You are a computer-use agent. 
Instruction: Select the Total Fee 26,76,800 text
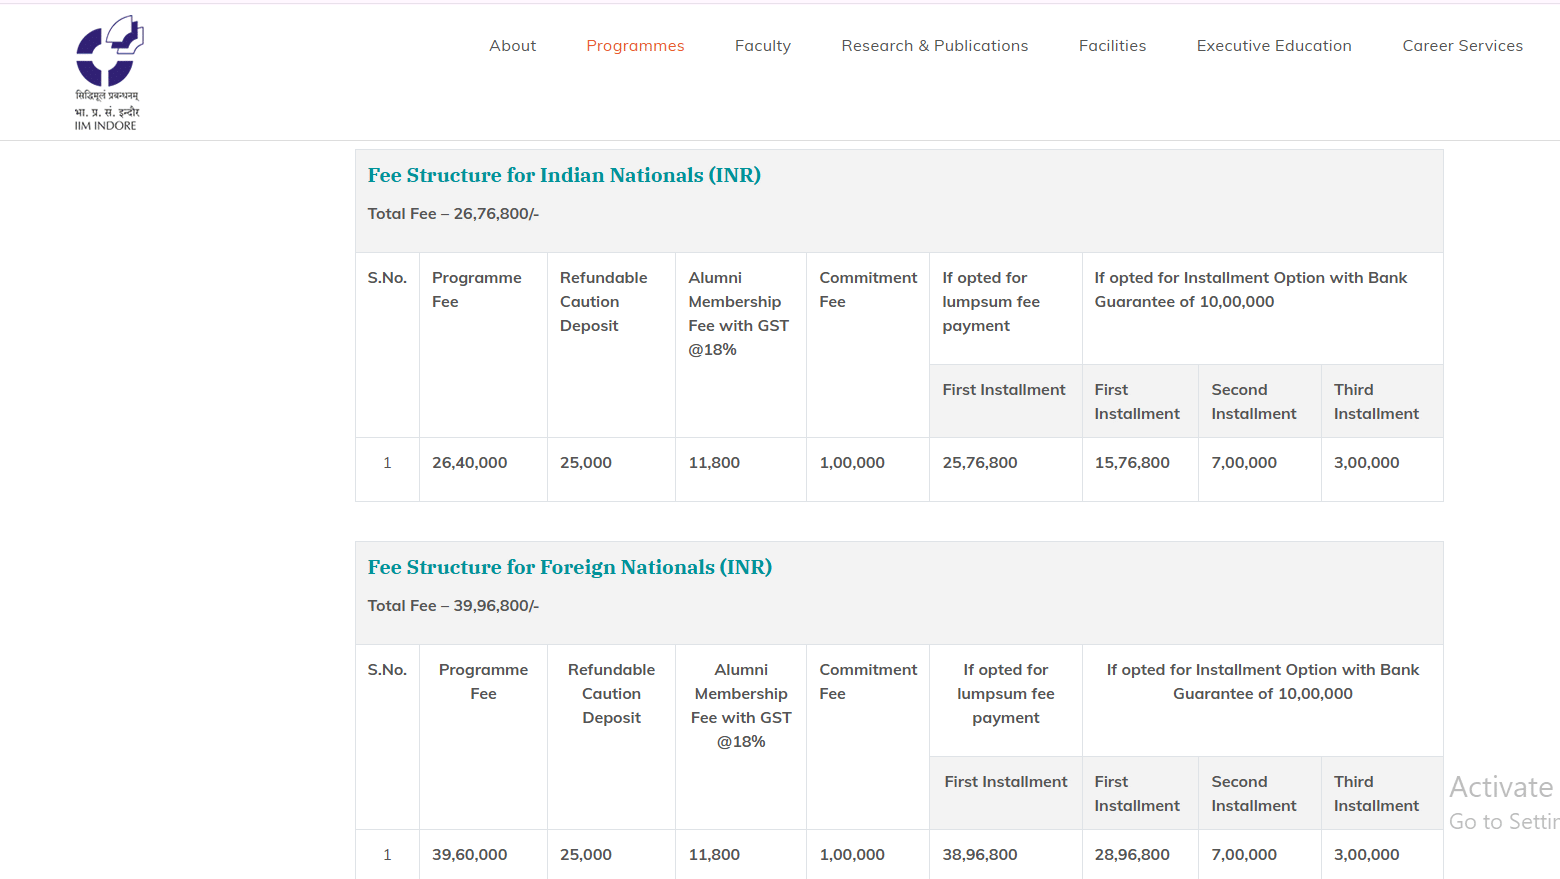point(452,213)
